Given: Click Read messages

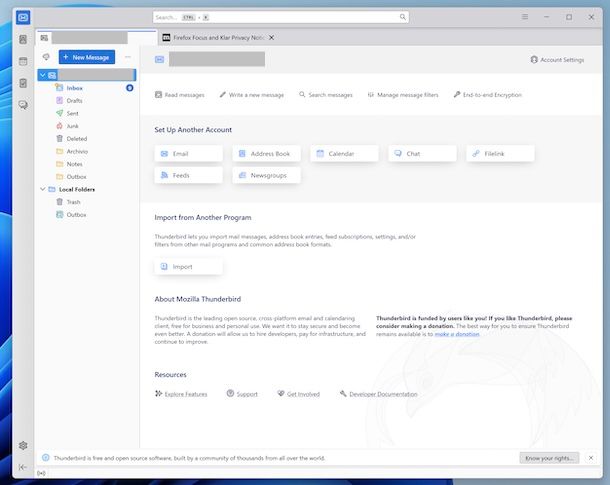Looking at the screenshot, I should [179, 95].
